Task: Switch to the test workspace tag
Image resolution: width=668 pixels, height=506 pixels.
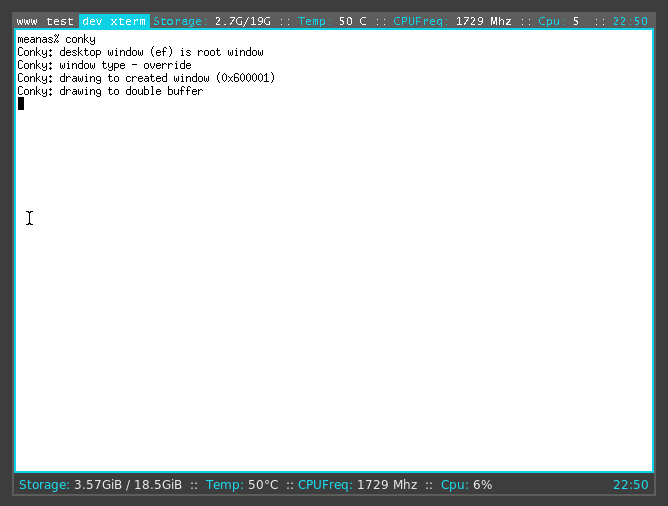Action: 60,21
